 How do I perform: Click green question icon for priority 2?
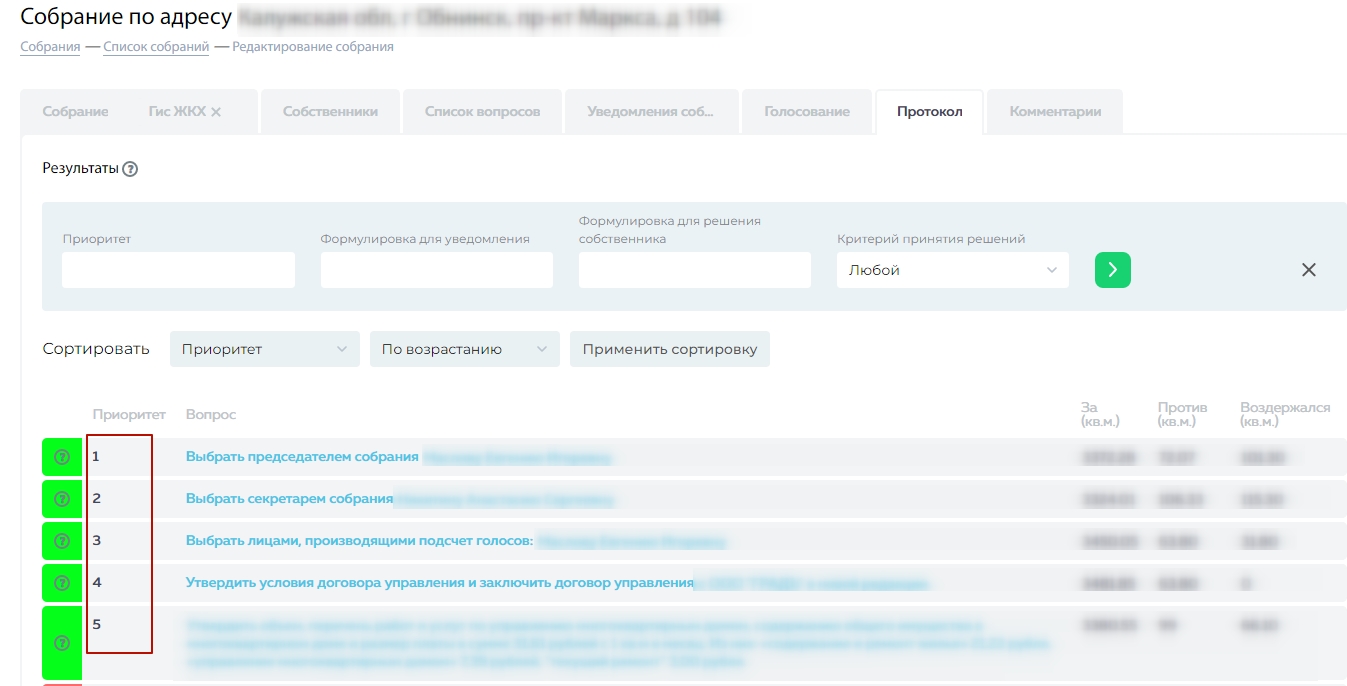61,499
